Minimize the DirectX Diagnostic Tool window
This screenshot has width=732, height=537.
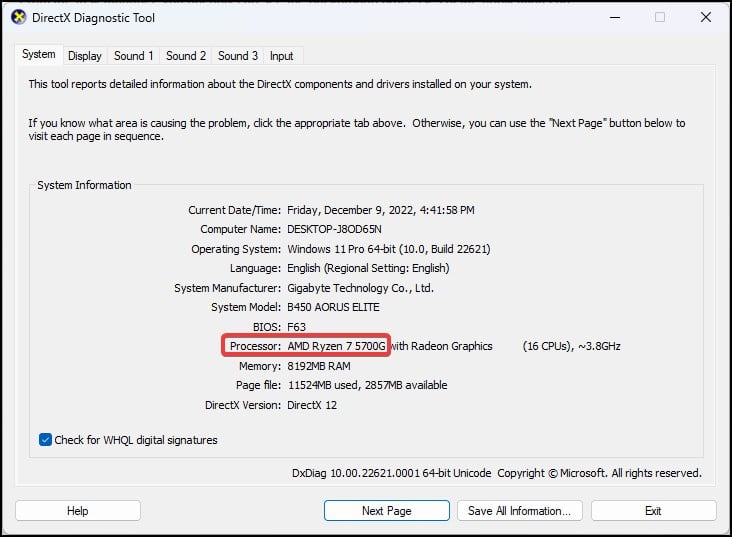pyautogui.click(x=615, y=18)
